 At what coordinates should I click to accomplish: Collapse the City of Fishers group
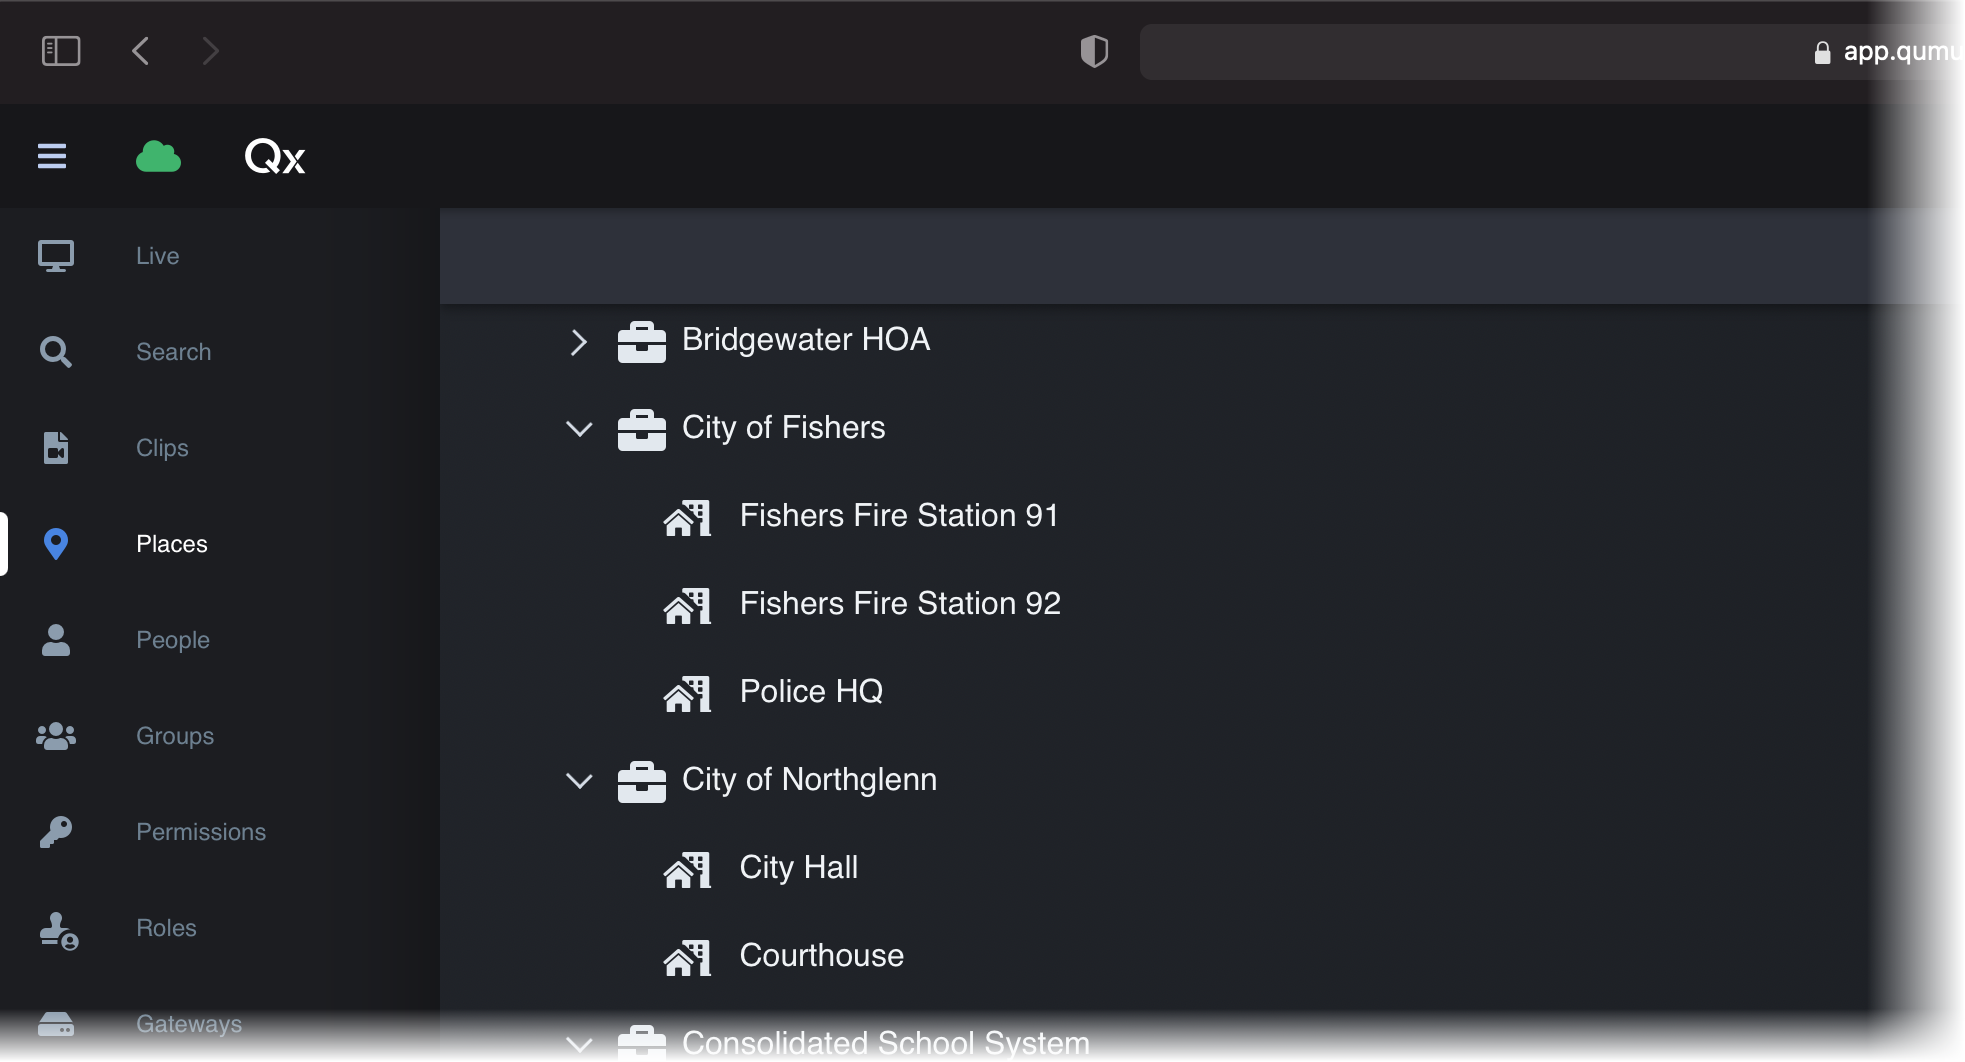coord(580,429)
